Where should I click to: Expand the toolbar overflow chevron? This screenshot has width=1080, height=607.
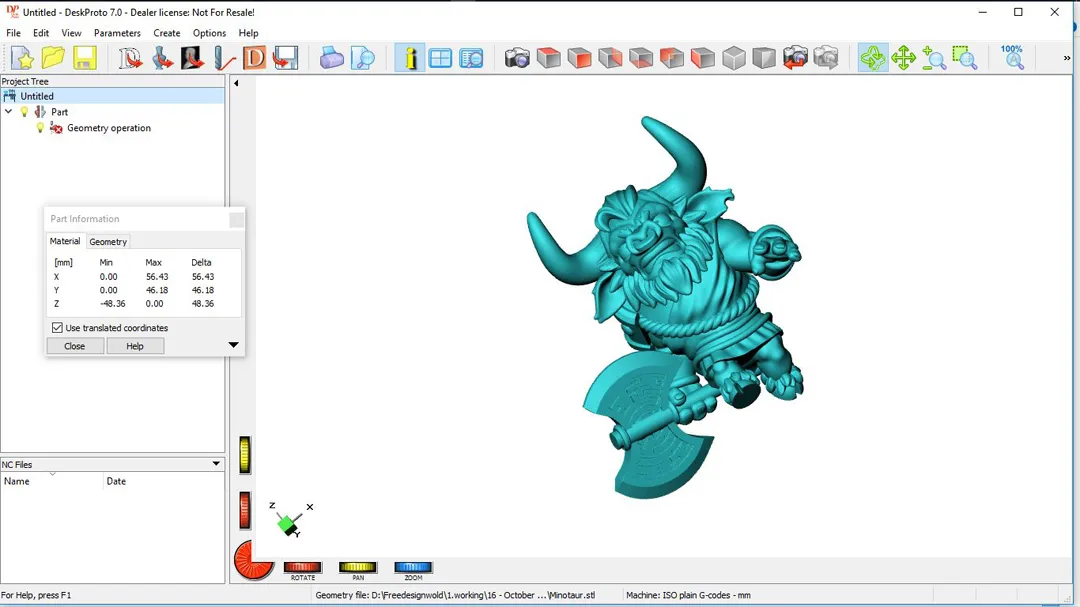click(1067, 59)
